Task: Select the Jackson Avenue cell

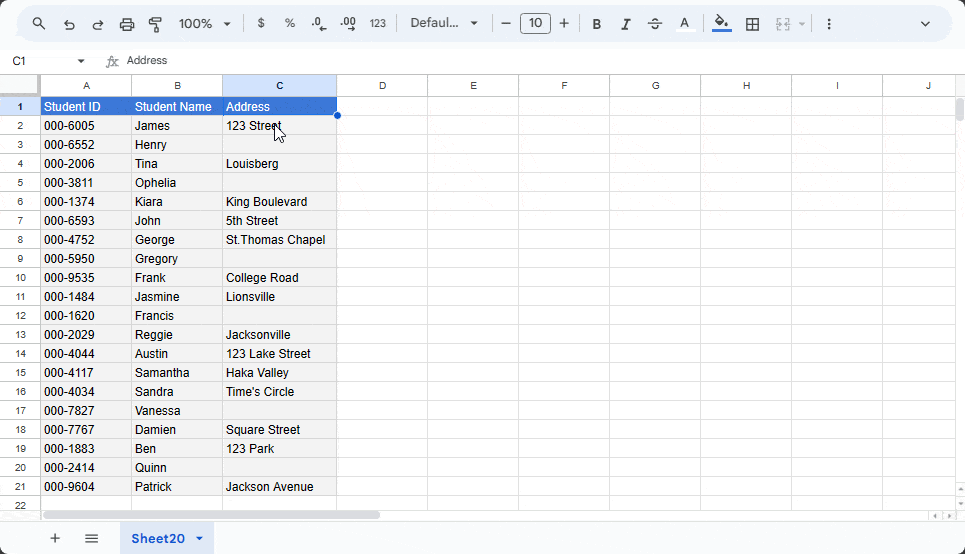Action: pyautogui.click(x=279, y=486)
